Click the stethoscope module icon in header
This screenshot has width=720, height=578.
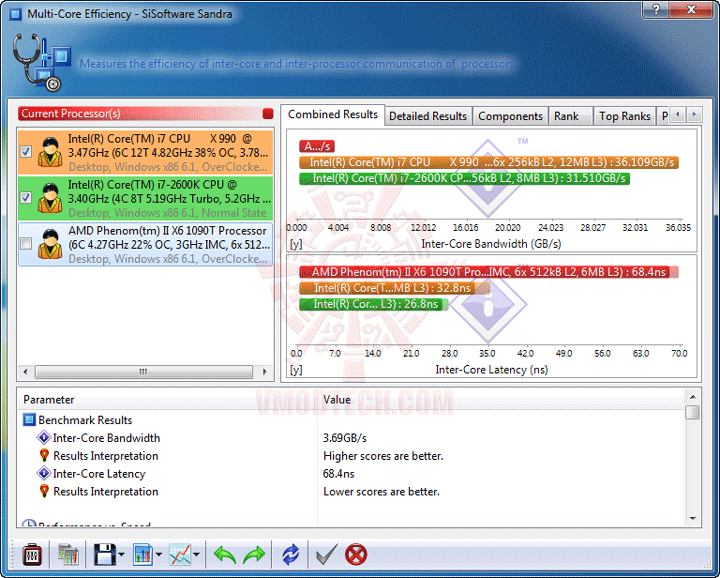click(41, 62)
